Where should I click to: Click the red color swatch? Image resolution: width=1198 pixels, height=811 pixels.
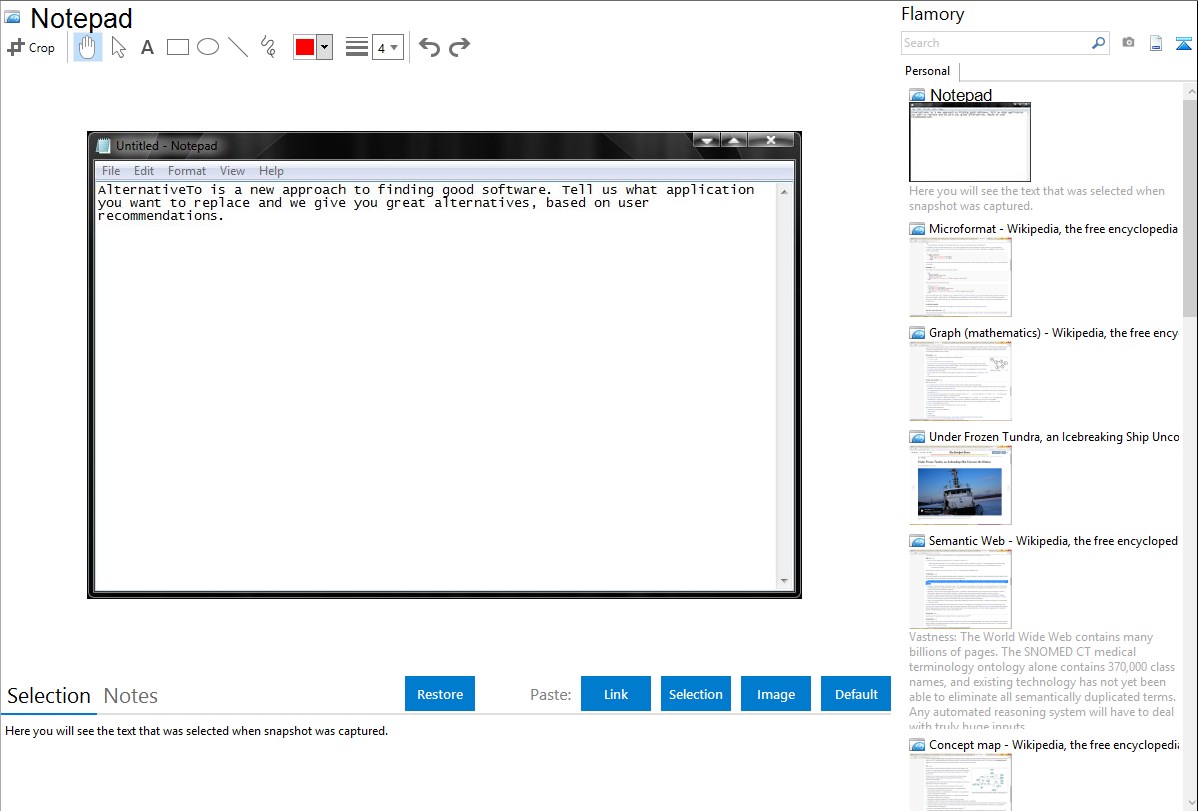[305, 47]
